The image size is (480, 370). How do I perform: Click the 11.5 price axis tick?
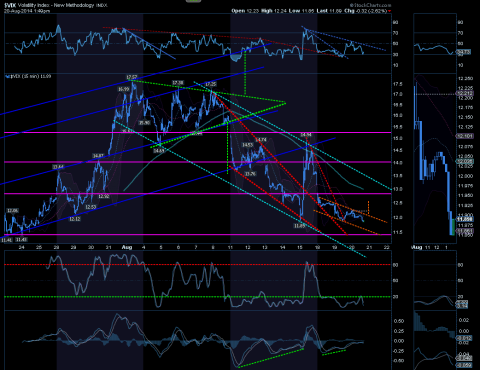[x=397, y=232]
